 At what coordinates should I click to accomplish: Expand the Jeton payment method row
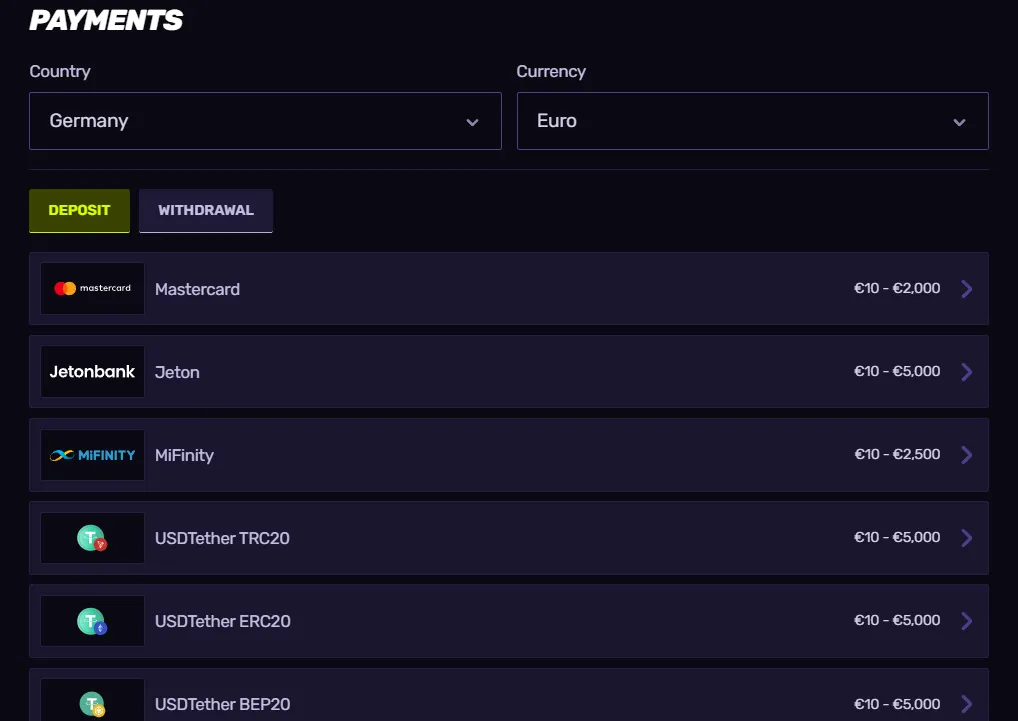[x=966, y=371]
